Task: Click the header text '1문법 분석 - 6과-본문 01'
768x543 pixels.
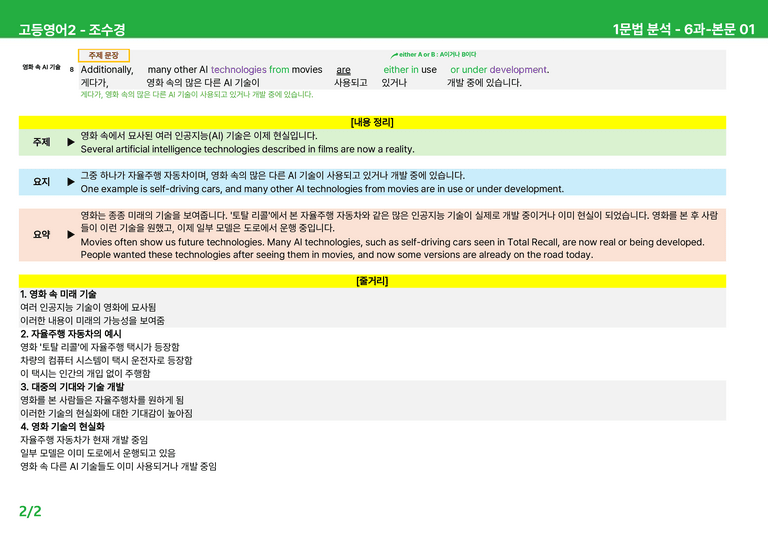Action: pos(684,29)
